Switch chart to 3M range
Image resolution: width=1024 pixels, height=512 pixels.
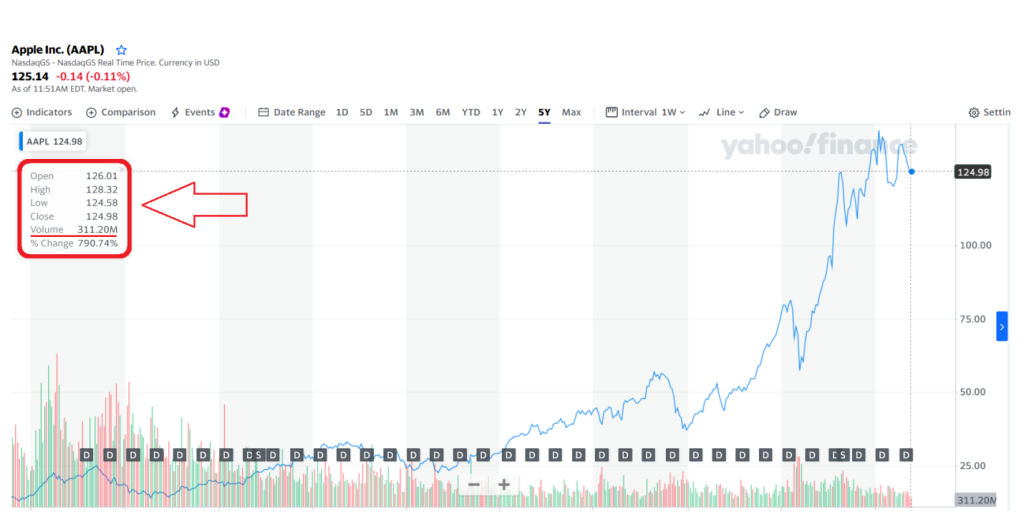pyautogui.click(x=417, y=112)
